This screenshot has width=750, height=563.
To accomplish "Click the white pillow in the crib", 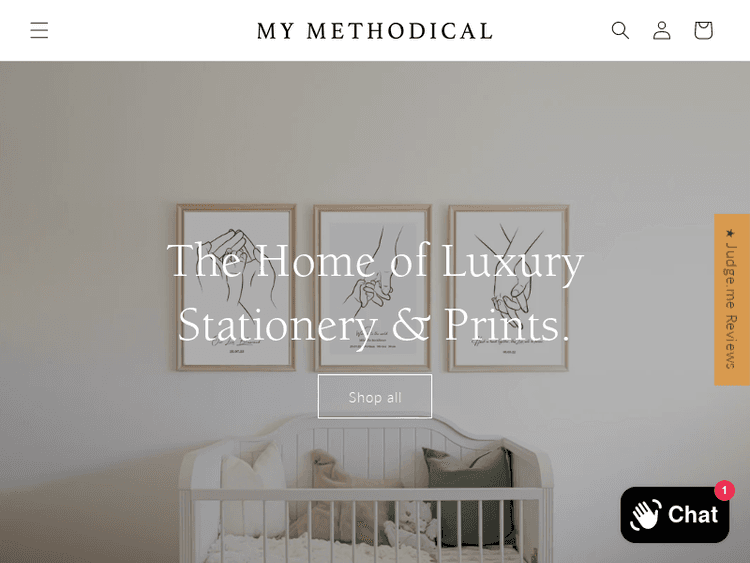I will (253, 493).
